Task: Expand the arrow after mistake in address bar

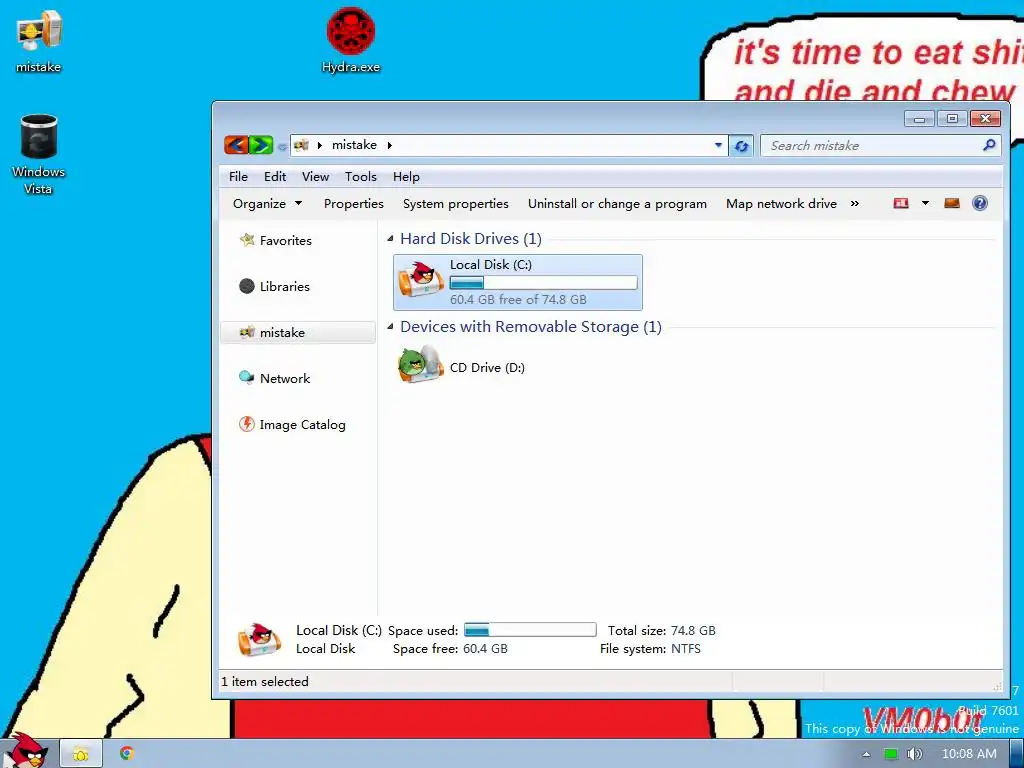Action: pos(389,145)
